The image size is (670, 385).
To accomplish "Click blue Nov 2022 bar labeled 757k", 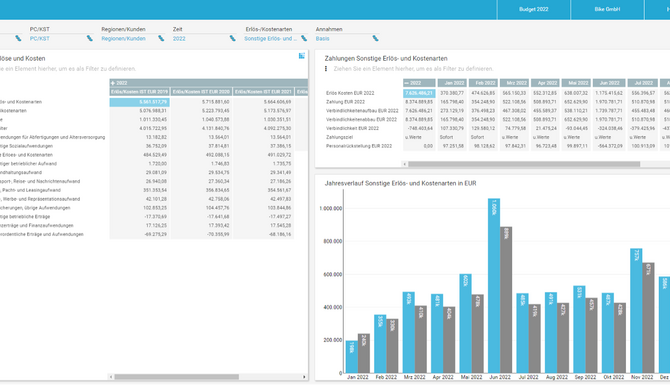I will 636,311.
